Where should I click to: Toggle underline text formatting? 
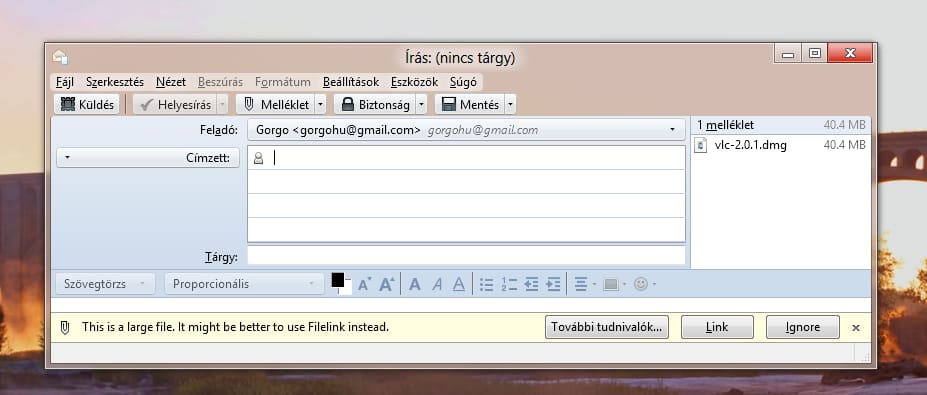[459, 284]
